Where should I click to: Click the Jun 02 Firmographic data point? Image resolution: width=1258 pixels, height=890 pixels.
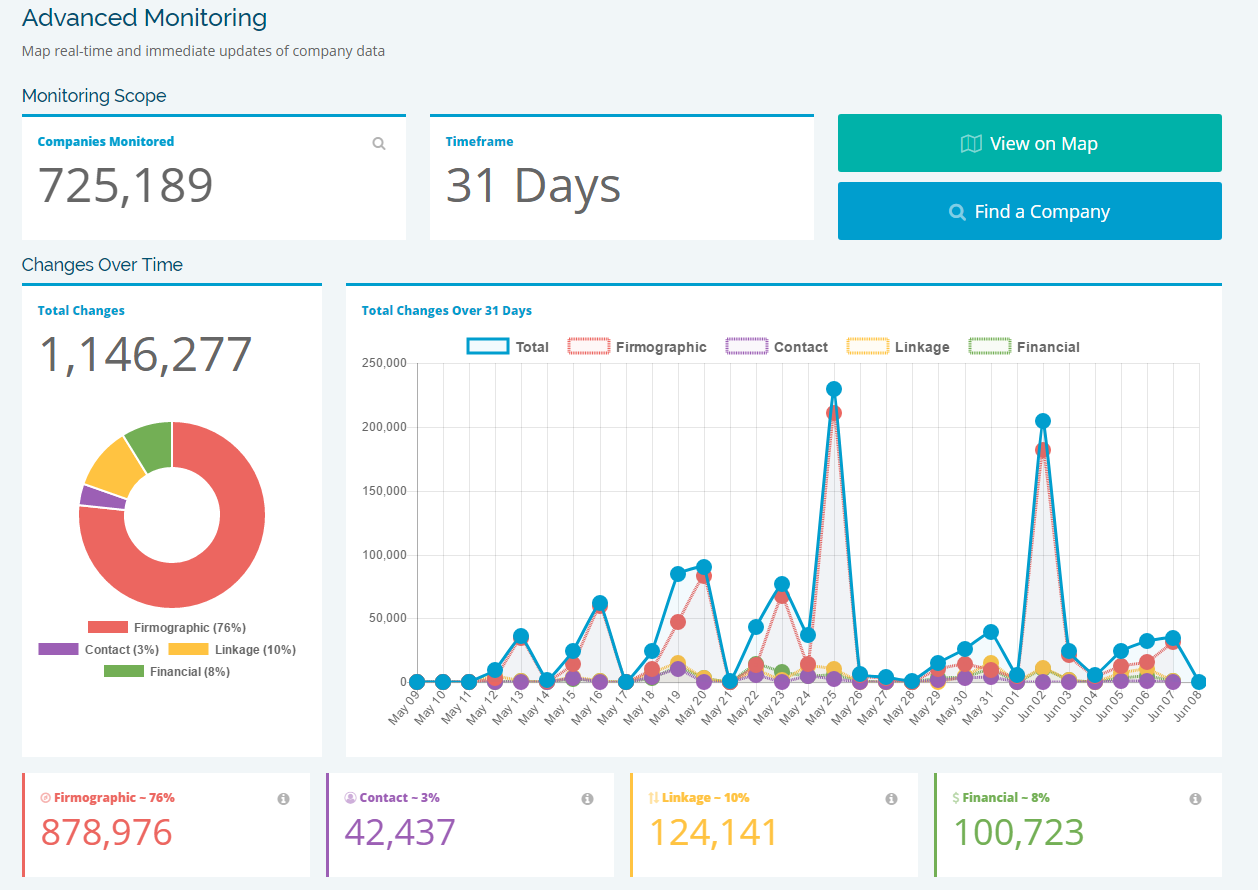coord(1043,450)
